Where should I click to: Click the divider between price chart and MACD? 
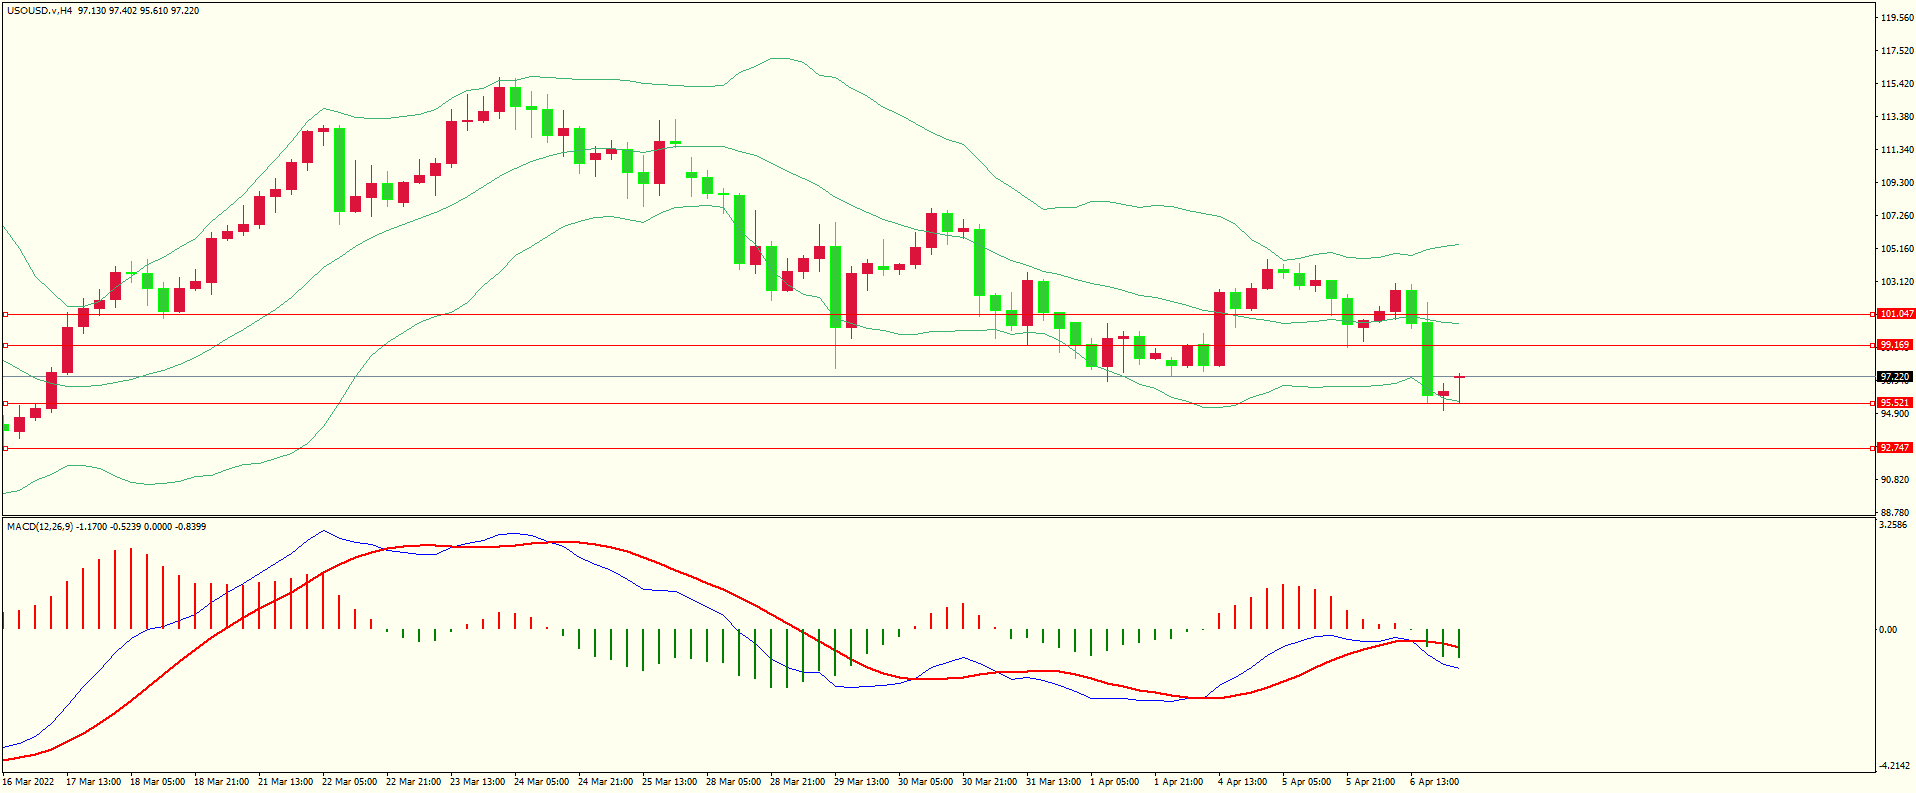pos(937,516)
